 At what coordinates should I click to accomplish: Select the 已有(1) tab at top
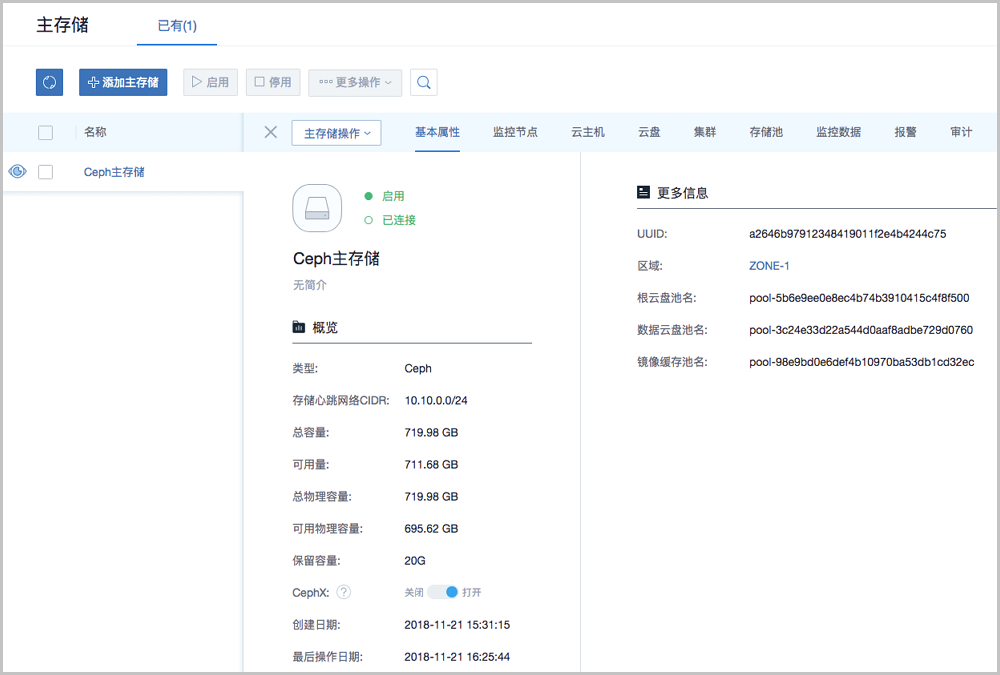pos(177,26)
